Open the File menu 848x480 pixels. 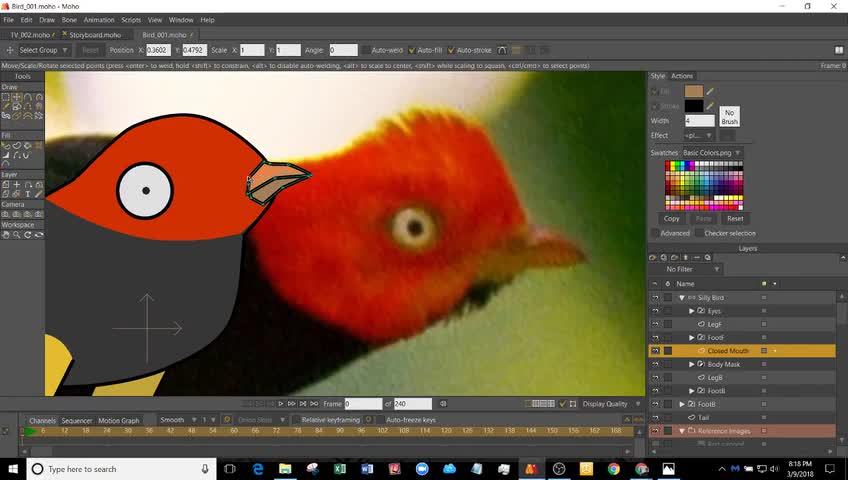(x=9, y=20)
